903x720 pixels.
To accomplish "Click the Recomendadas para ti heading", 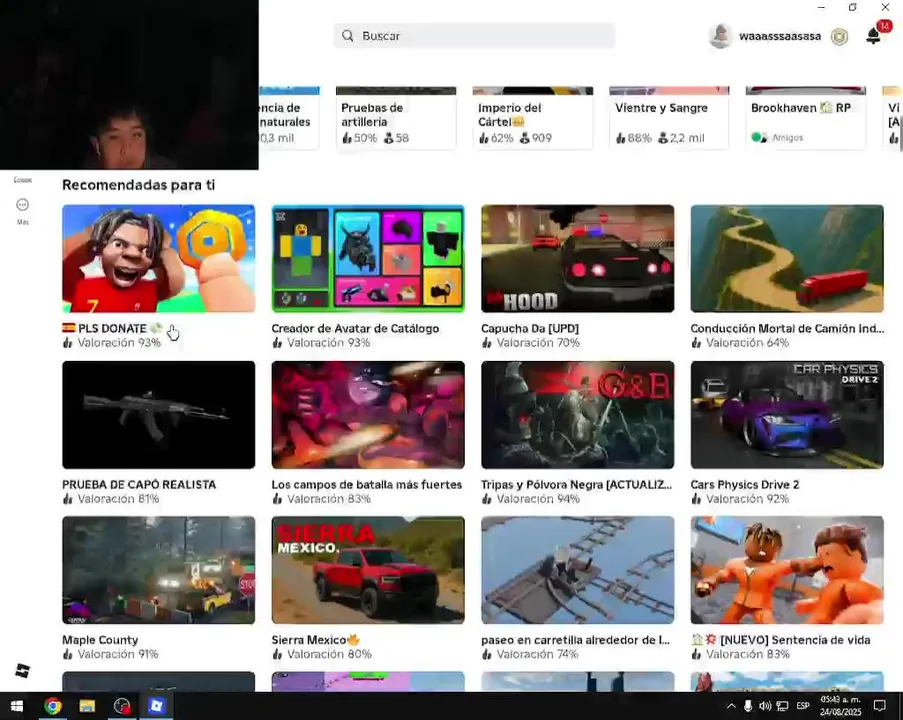I will (x=138, y=185).
